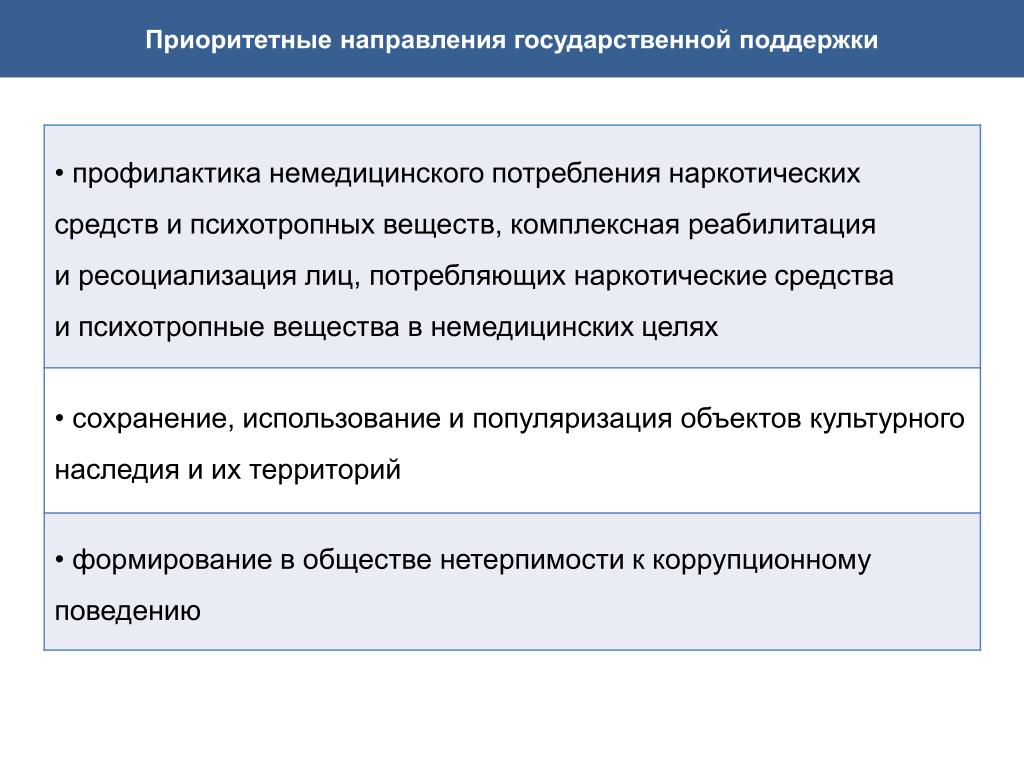Screen dimensions: 1024x768
Task: Click the word 'сохранение' in second block
Action: tap(153, 419)
